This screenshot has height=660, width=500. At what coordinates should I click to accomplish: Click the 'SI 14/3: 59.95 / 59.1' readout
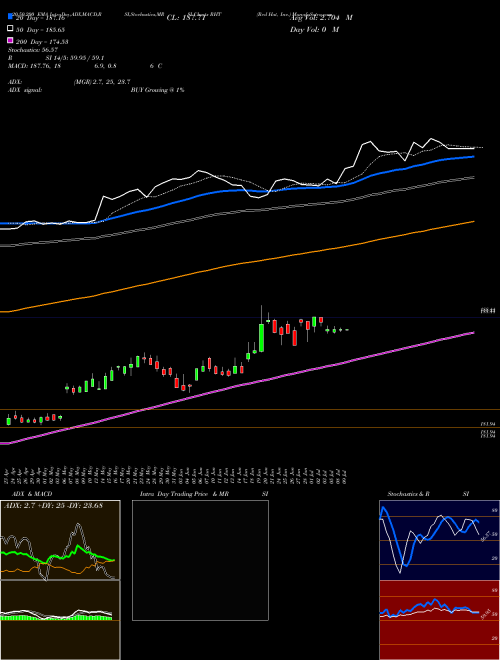click(x=75, y=58)
